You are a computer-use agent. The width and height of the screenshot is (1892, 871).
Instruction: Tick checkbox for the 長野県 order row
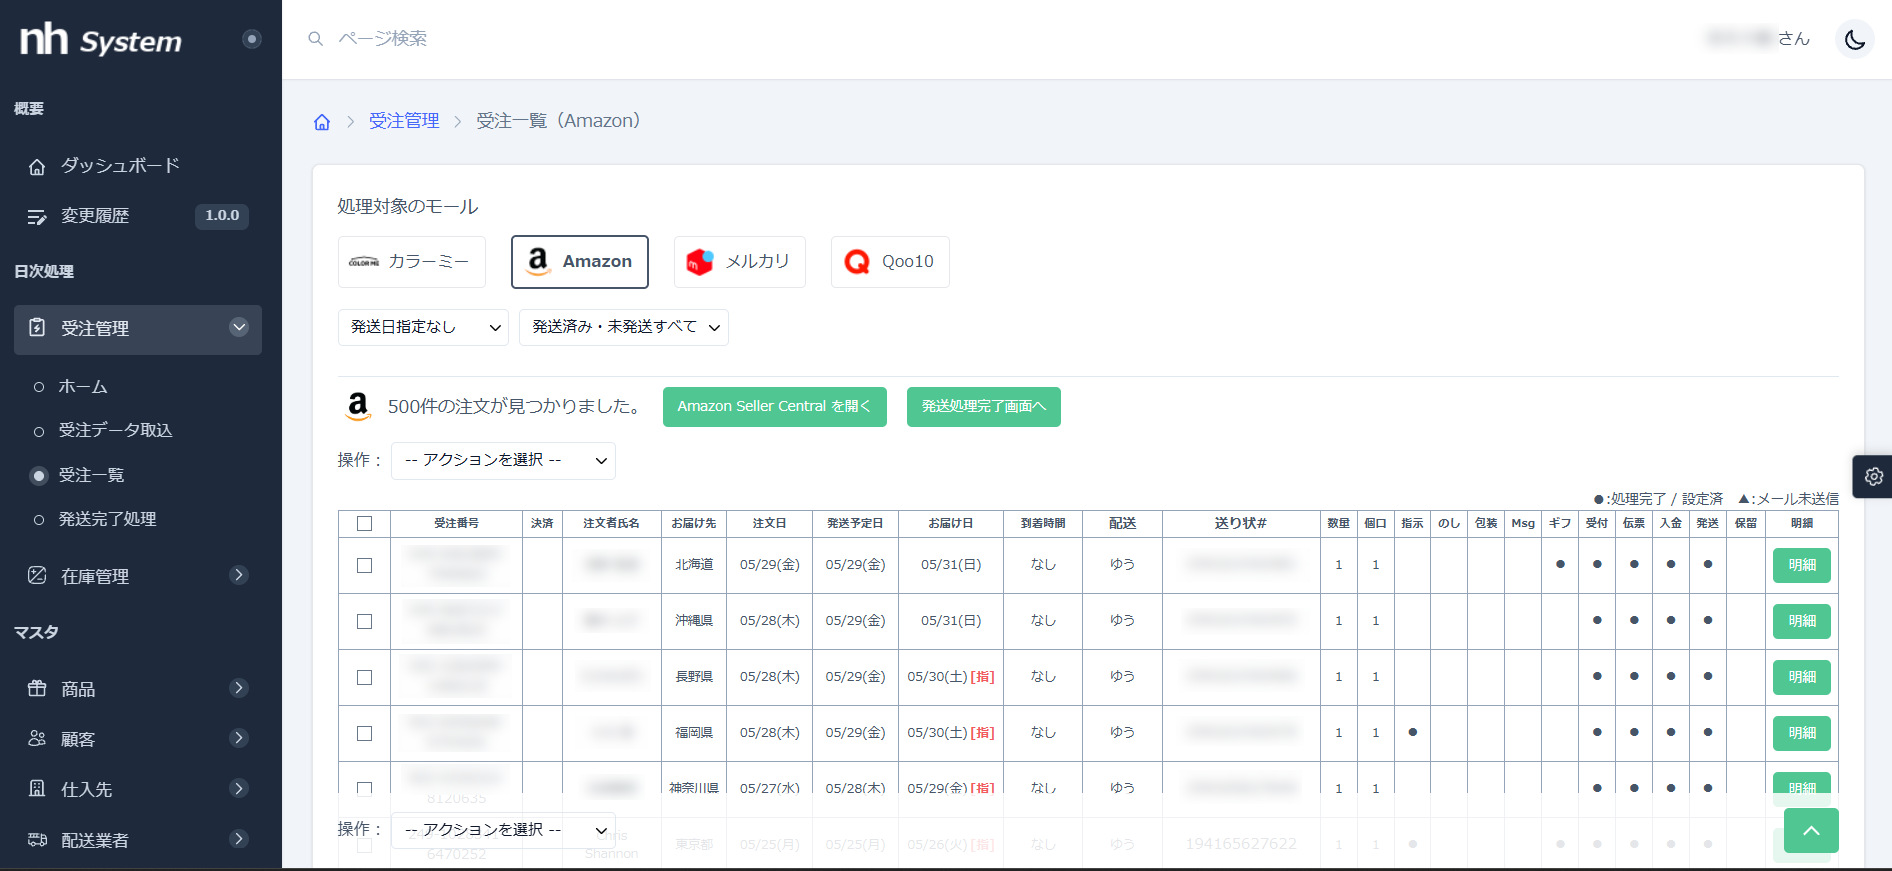365,678
